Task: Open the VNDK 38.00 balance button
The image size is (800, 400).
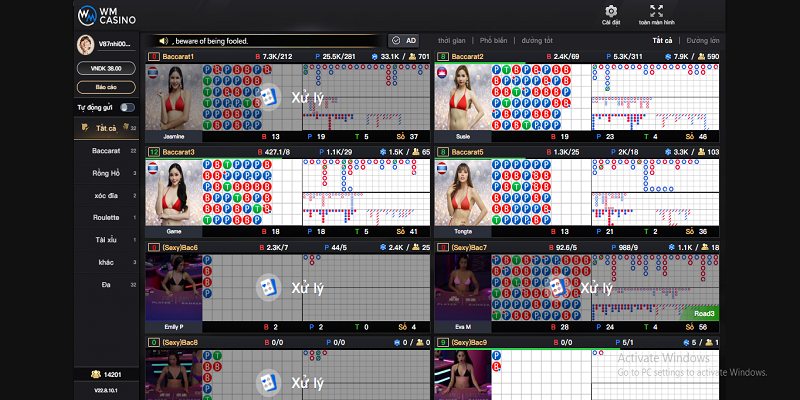Action: point(106,68)
